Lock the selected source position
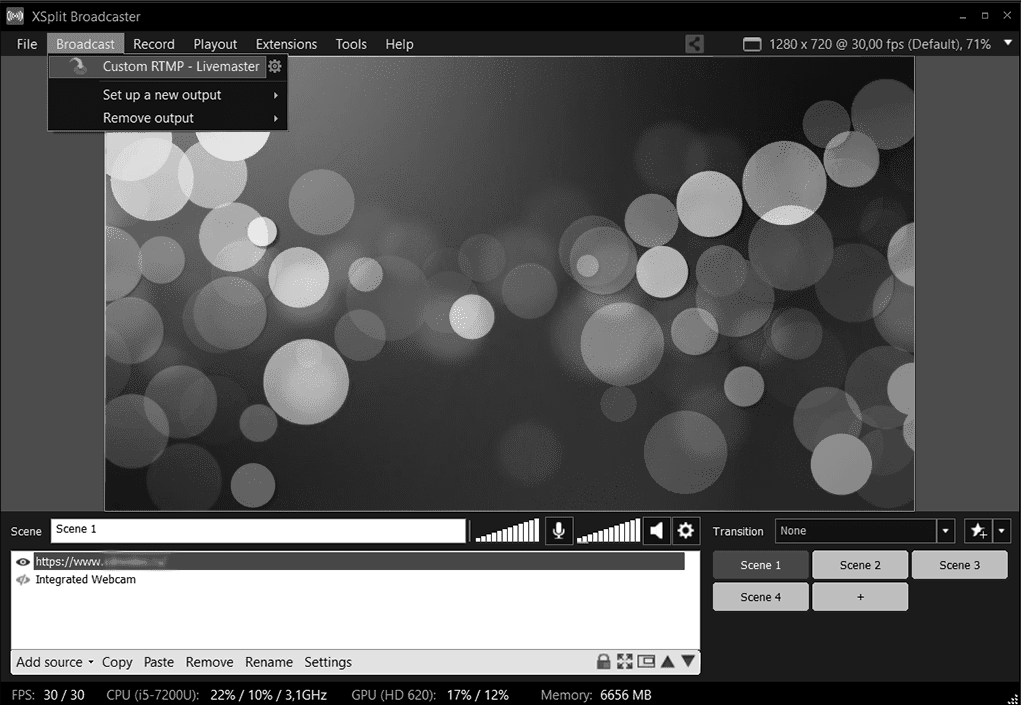Image resolution: width=1021 pixels, height=705 pixels. [603, 662]
